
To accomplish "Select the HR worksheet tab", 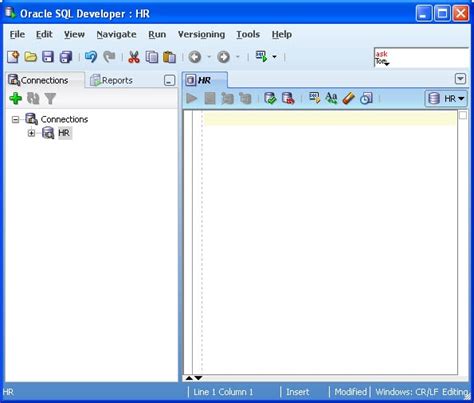I will pyautogui.click(x=205, y=80).
